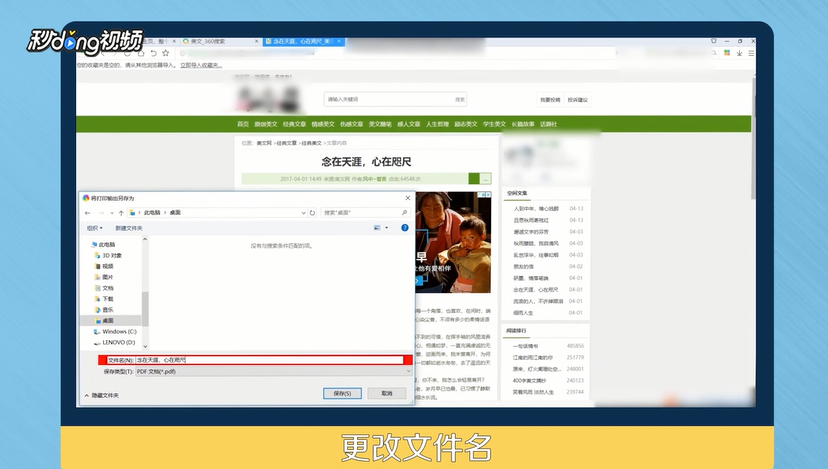
Task: Switch to the 美文_360搜索 tab
Action: coord(221,41)
